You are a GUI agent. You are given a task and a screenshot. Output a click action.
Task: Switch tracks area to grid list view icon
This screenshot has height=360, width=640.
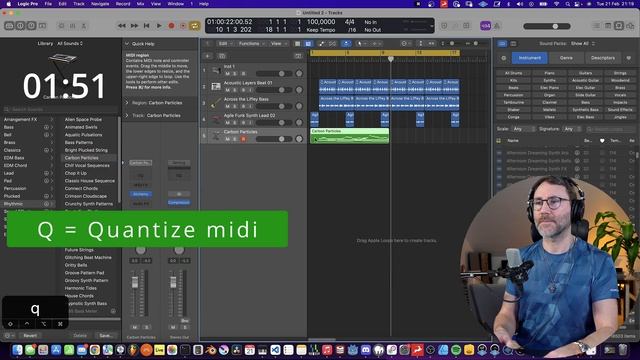click(297, 43)
